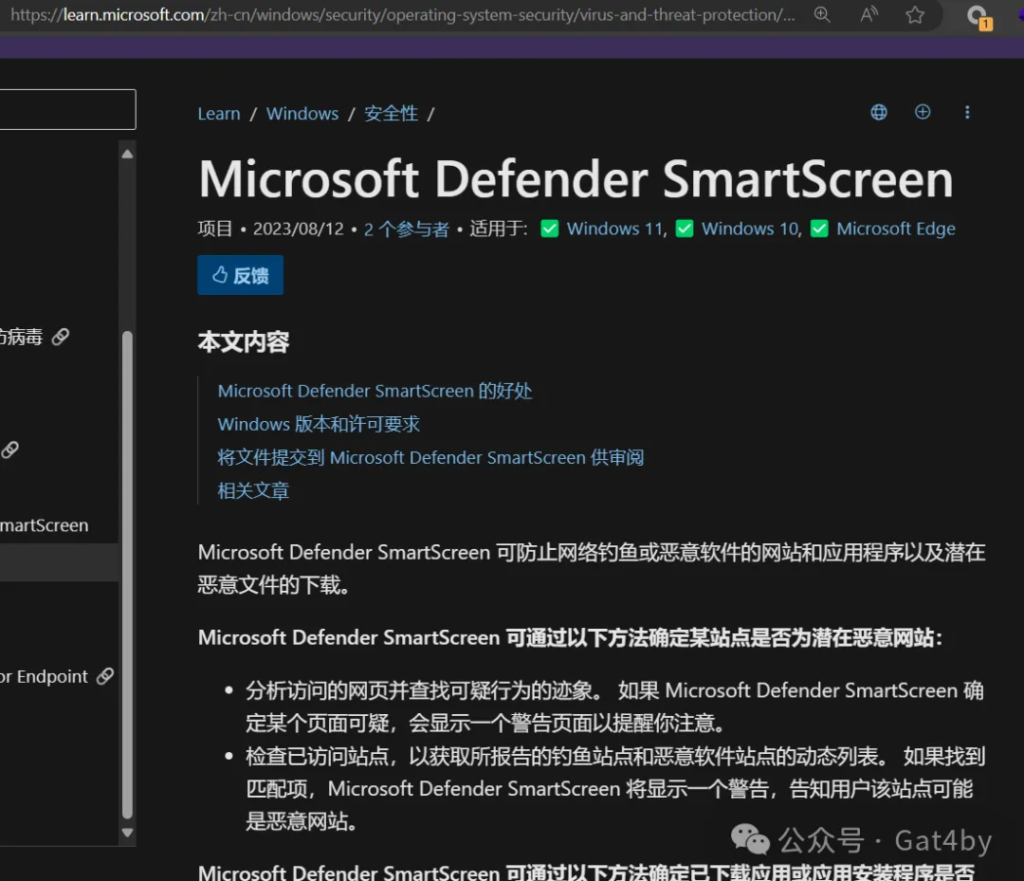1024x881 pixels.
Task: Open the Microsoft Edge applies-to link
Action: [x=896, y=229]
